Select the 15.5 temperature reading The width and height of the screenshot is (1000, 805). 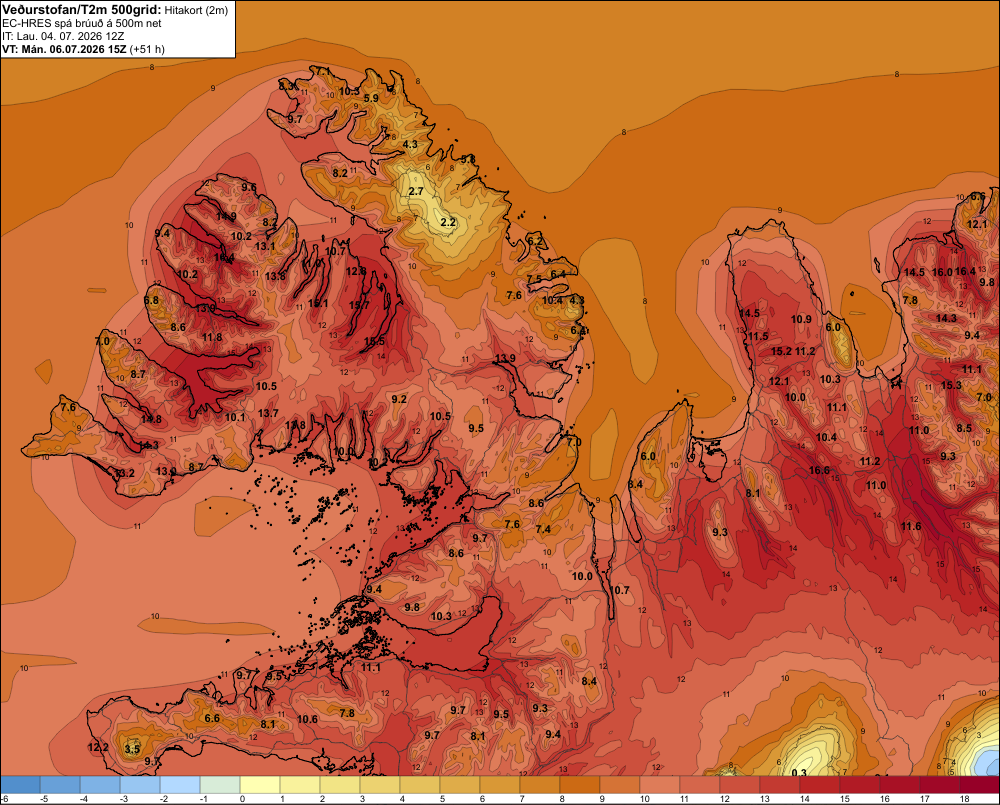[374, 341]
